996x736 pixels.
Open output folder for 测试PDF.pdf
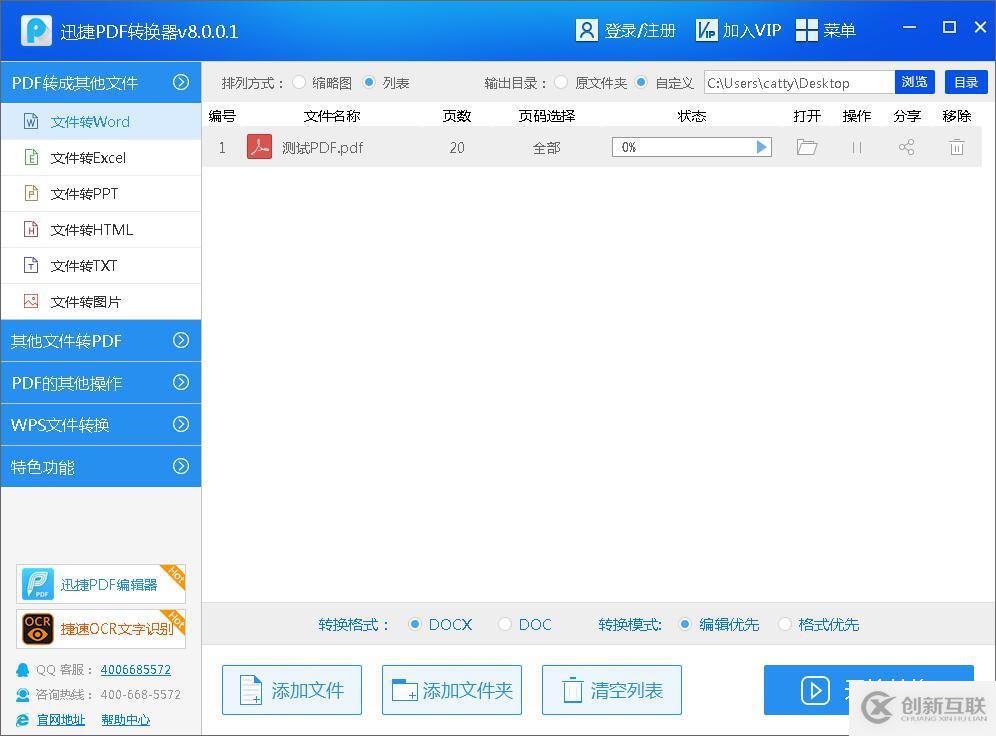(x=807, y=147)
